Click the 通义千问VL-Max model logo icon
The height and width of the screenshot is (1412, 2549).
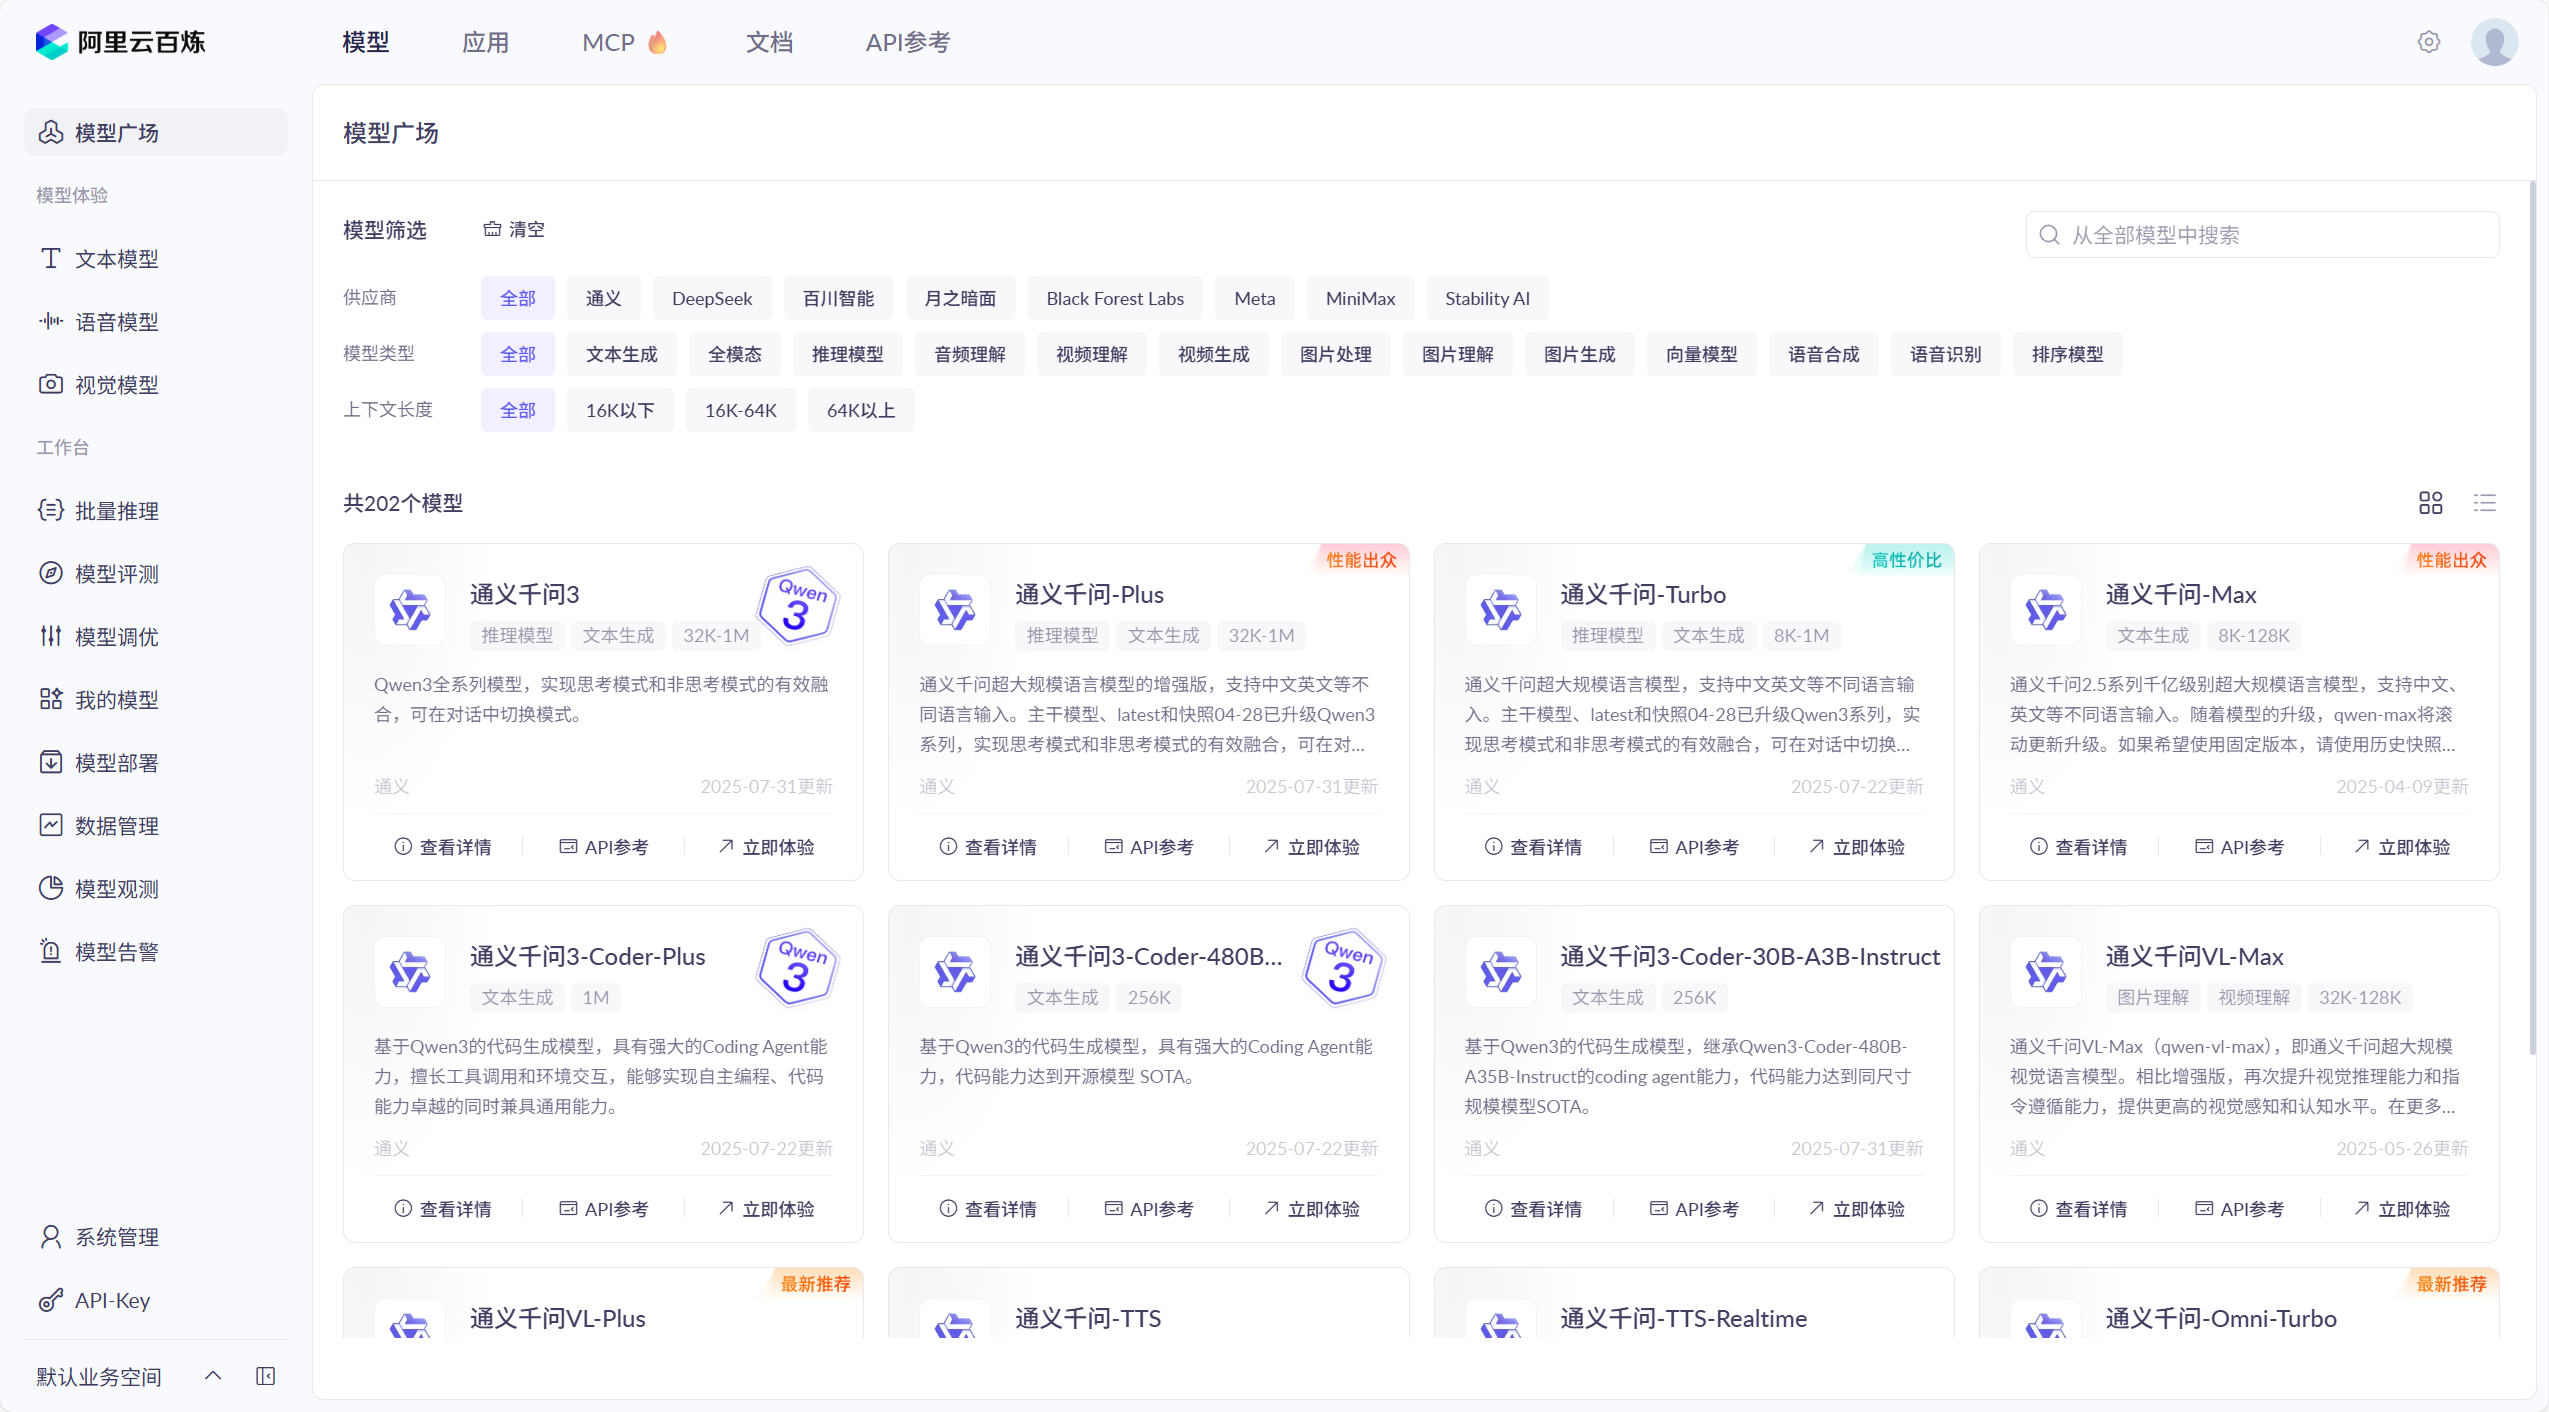point(2045,971)
